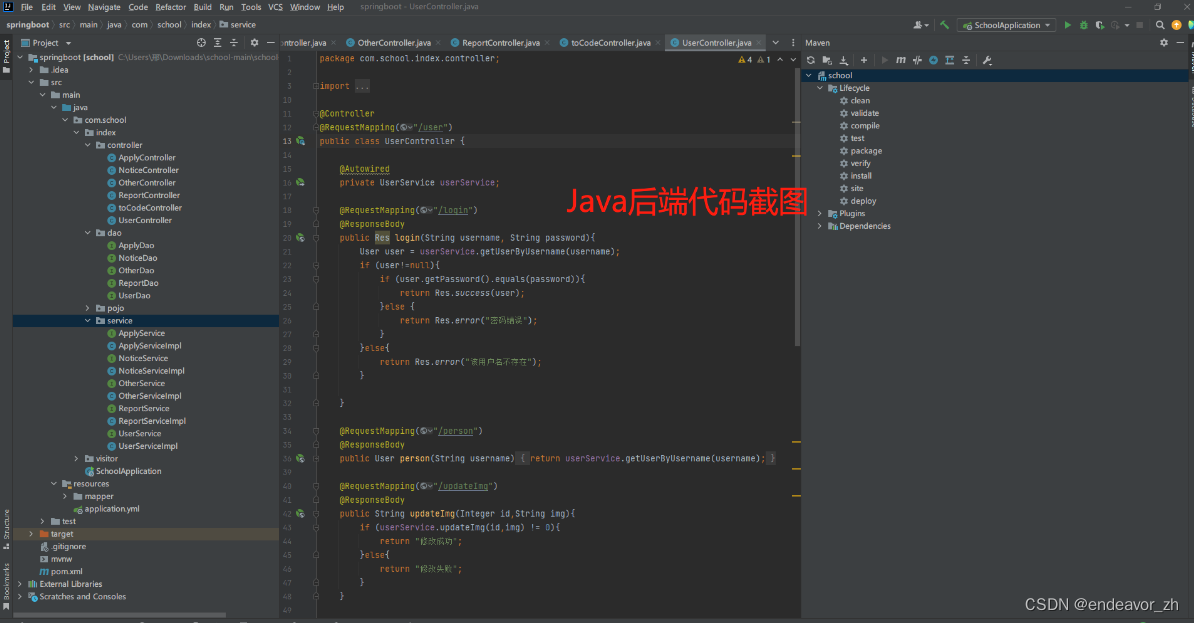1194x623 pixels.
Task: Build project with the hammer icon
Action: (944, 25)
